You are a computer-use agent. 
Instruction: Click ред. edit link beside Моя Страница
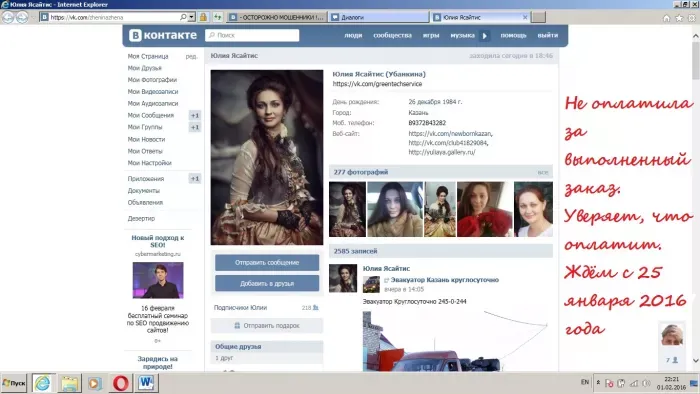191,56
